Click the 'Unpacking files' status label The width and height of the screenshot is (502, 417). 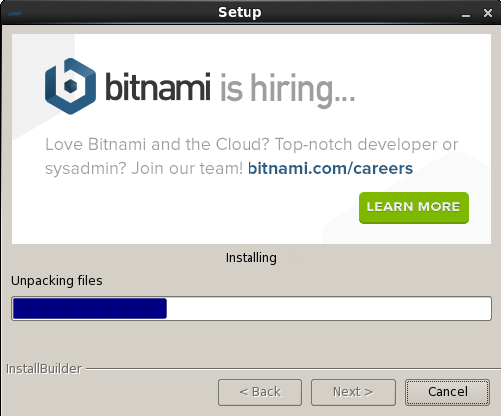pos(57,281)
